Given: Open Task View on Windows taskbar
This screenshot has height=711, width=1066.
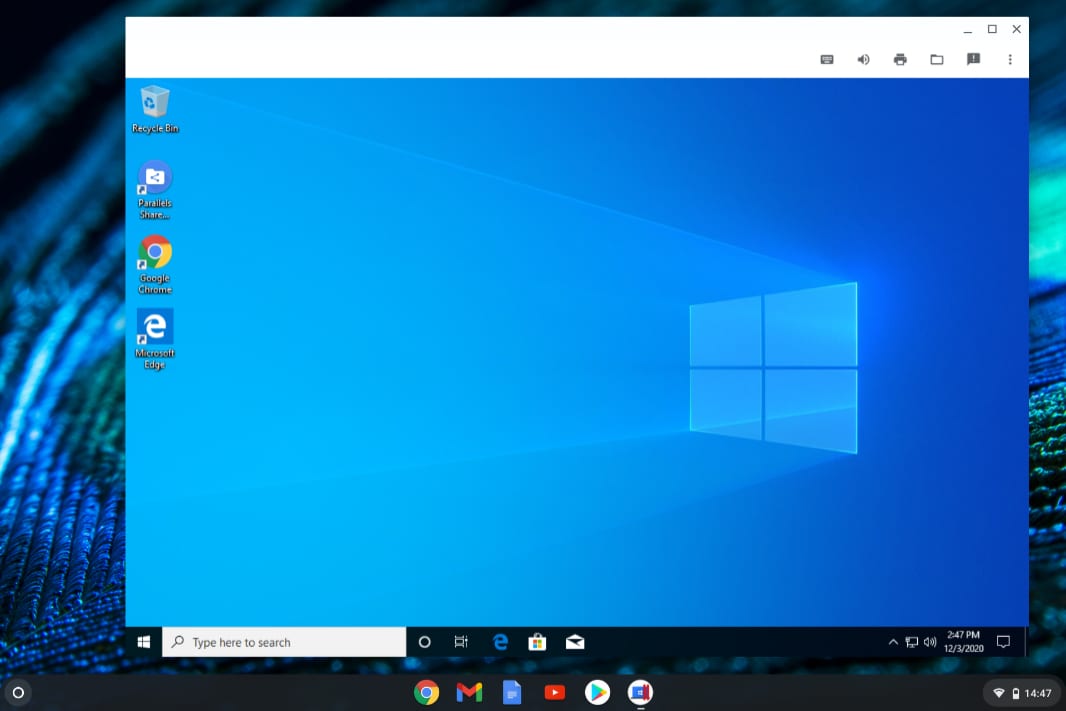Looking at the screenshot, I should 461,642.
